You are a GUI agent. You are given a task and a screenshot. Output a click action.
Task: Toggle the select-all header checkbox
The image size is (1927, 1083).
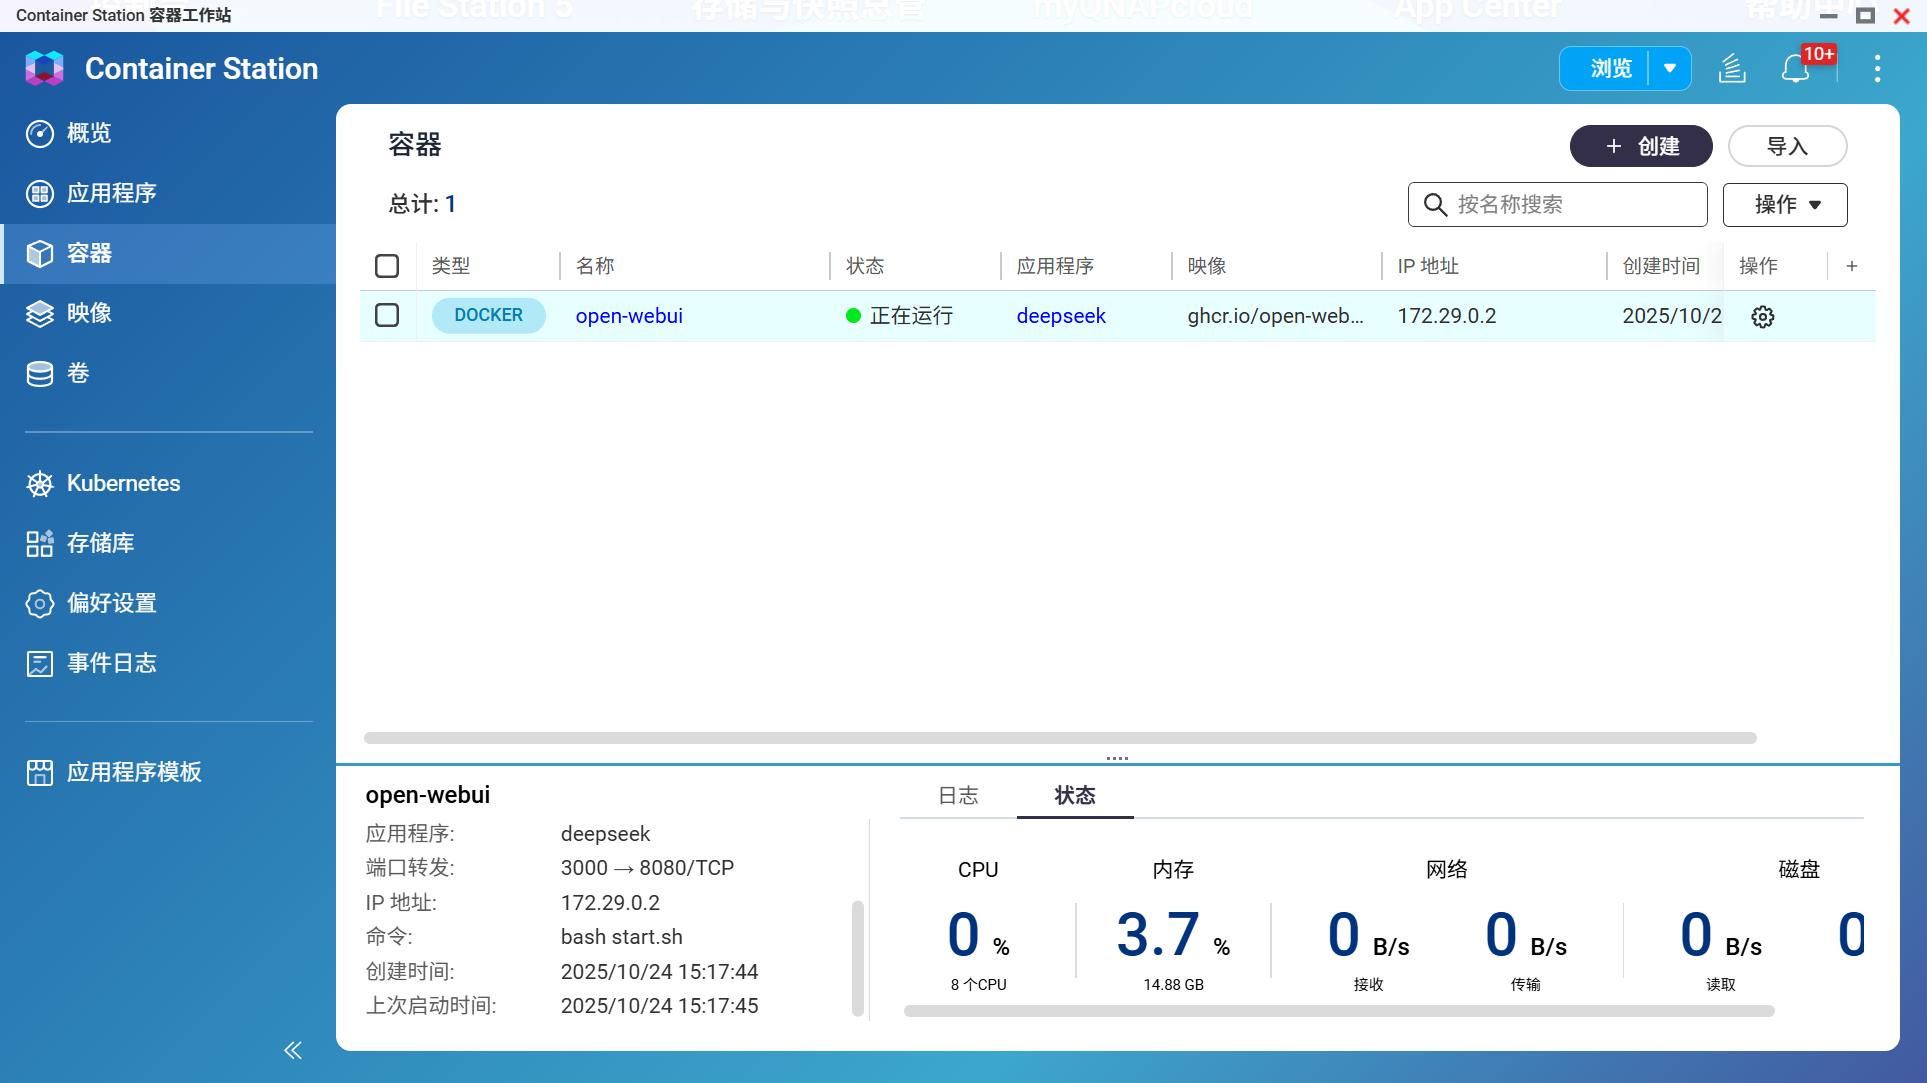pos(387,266)
